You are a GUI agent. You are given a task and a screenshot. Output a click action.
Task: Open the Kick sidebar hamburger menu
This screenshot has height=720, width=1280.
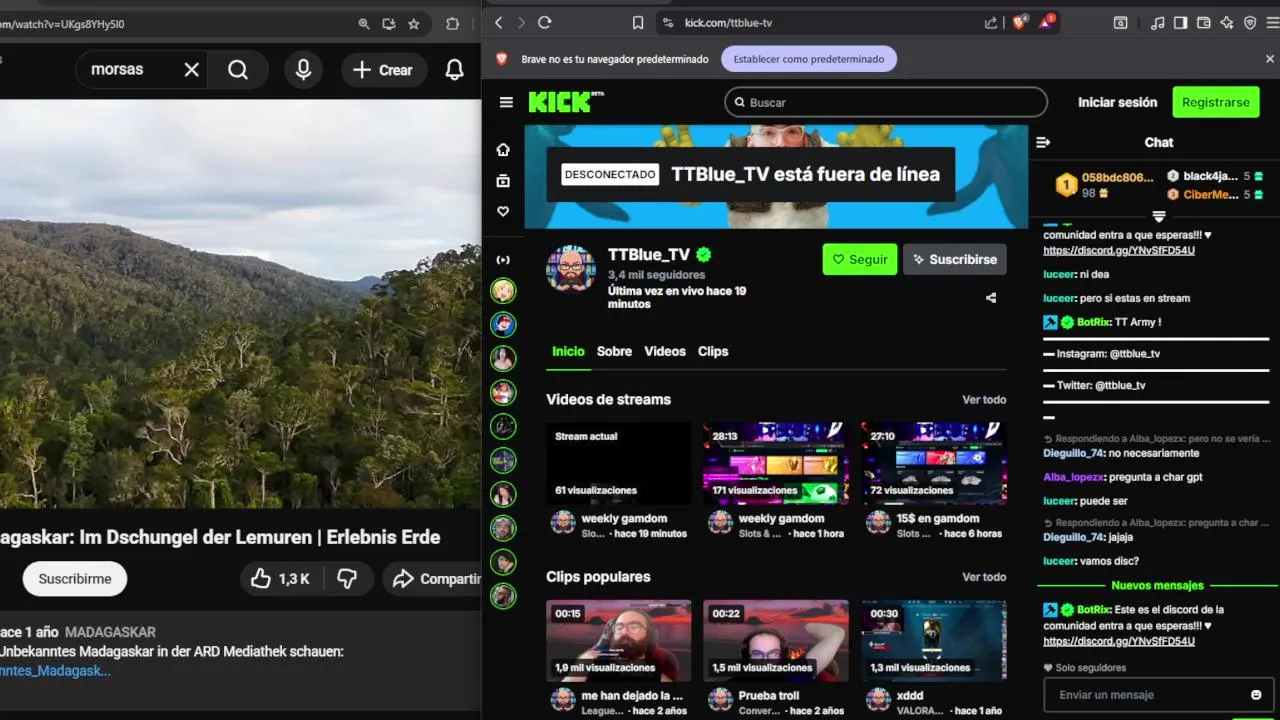tap(506, 102)
